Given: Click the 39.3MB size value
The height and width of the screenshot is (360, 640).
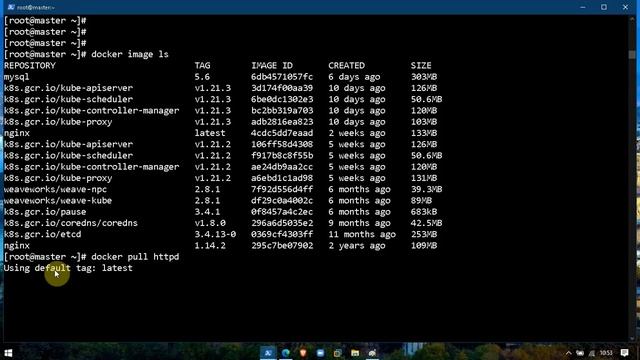Looking at the screenshot, I should tap(427, 189).
